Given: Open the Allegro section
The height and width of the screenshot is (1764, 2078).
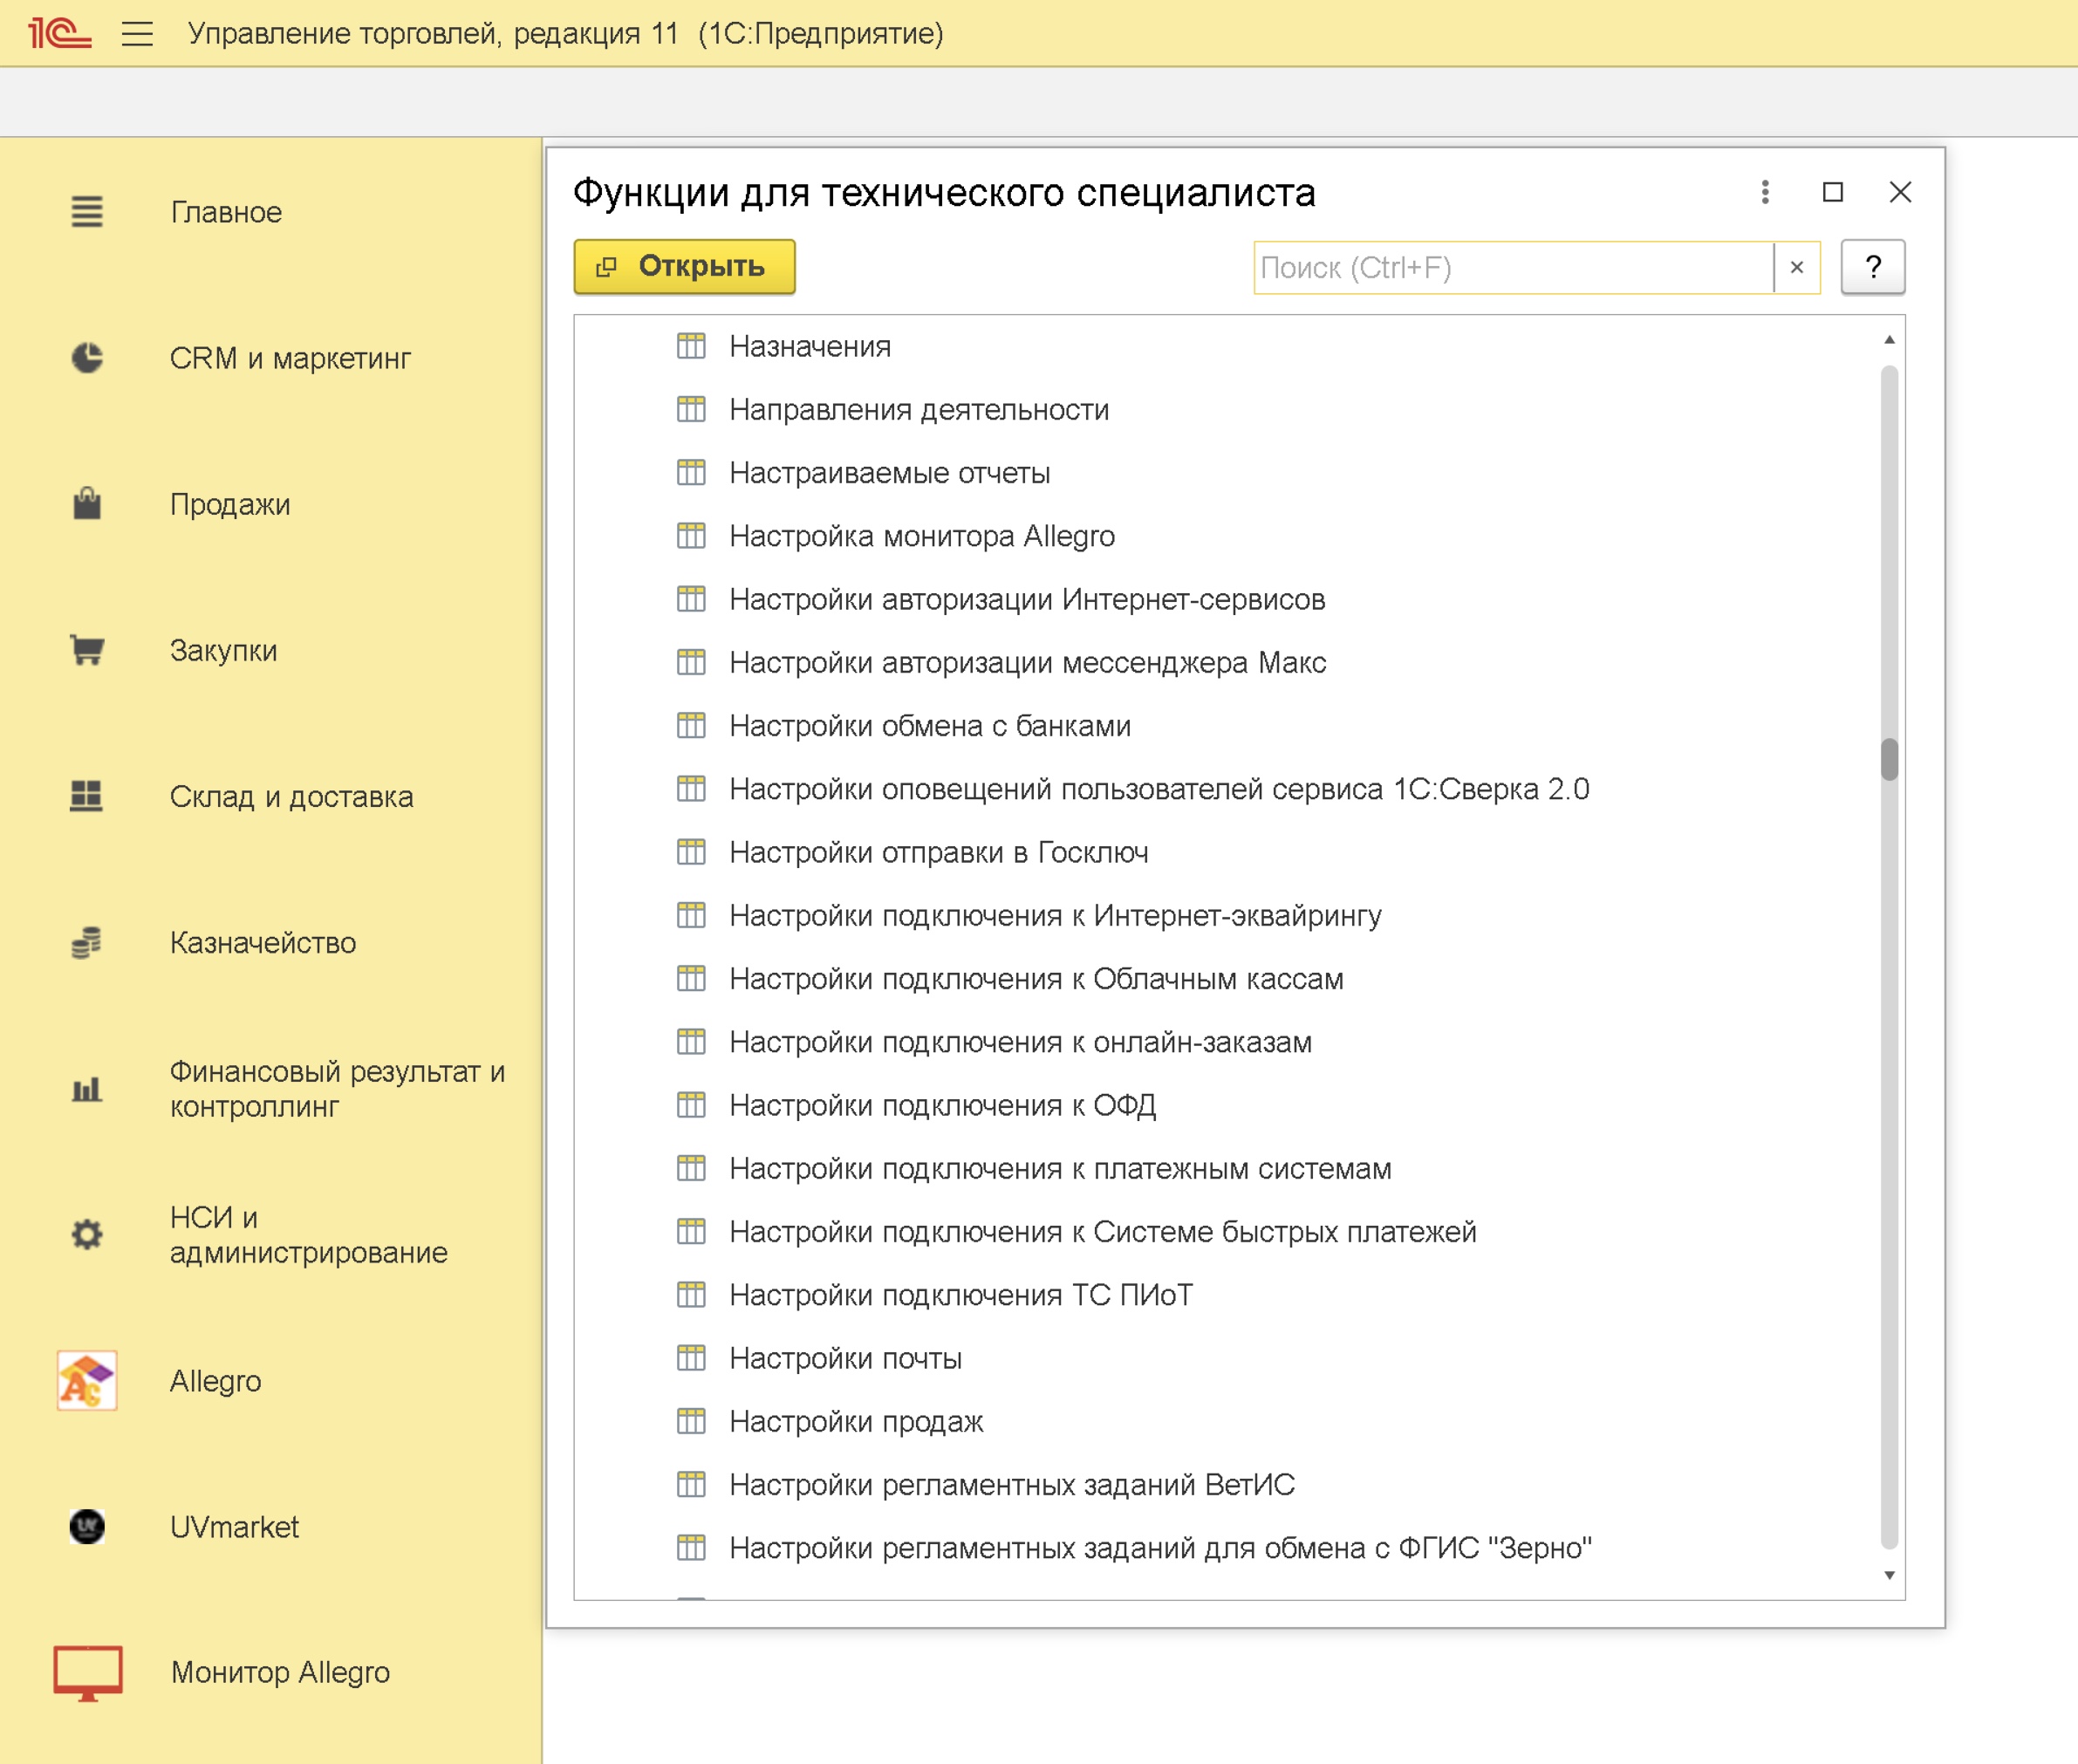Looking at the screenshot, I should point(215,1381).
